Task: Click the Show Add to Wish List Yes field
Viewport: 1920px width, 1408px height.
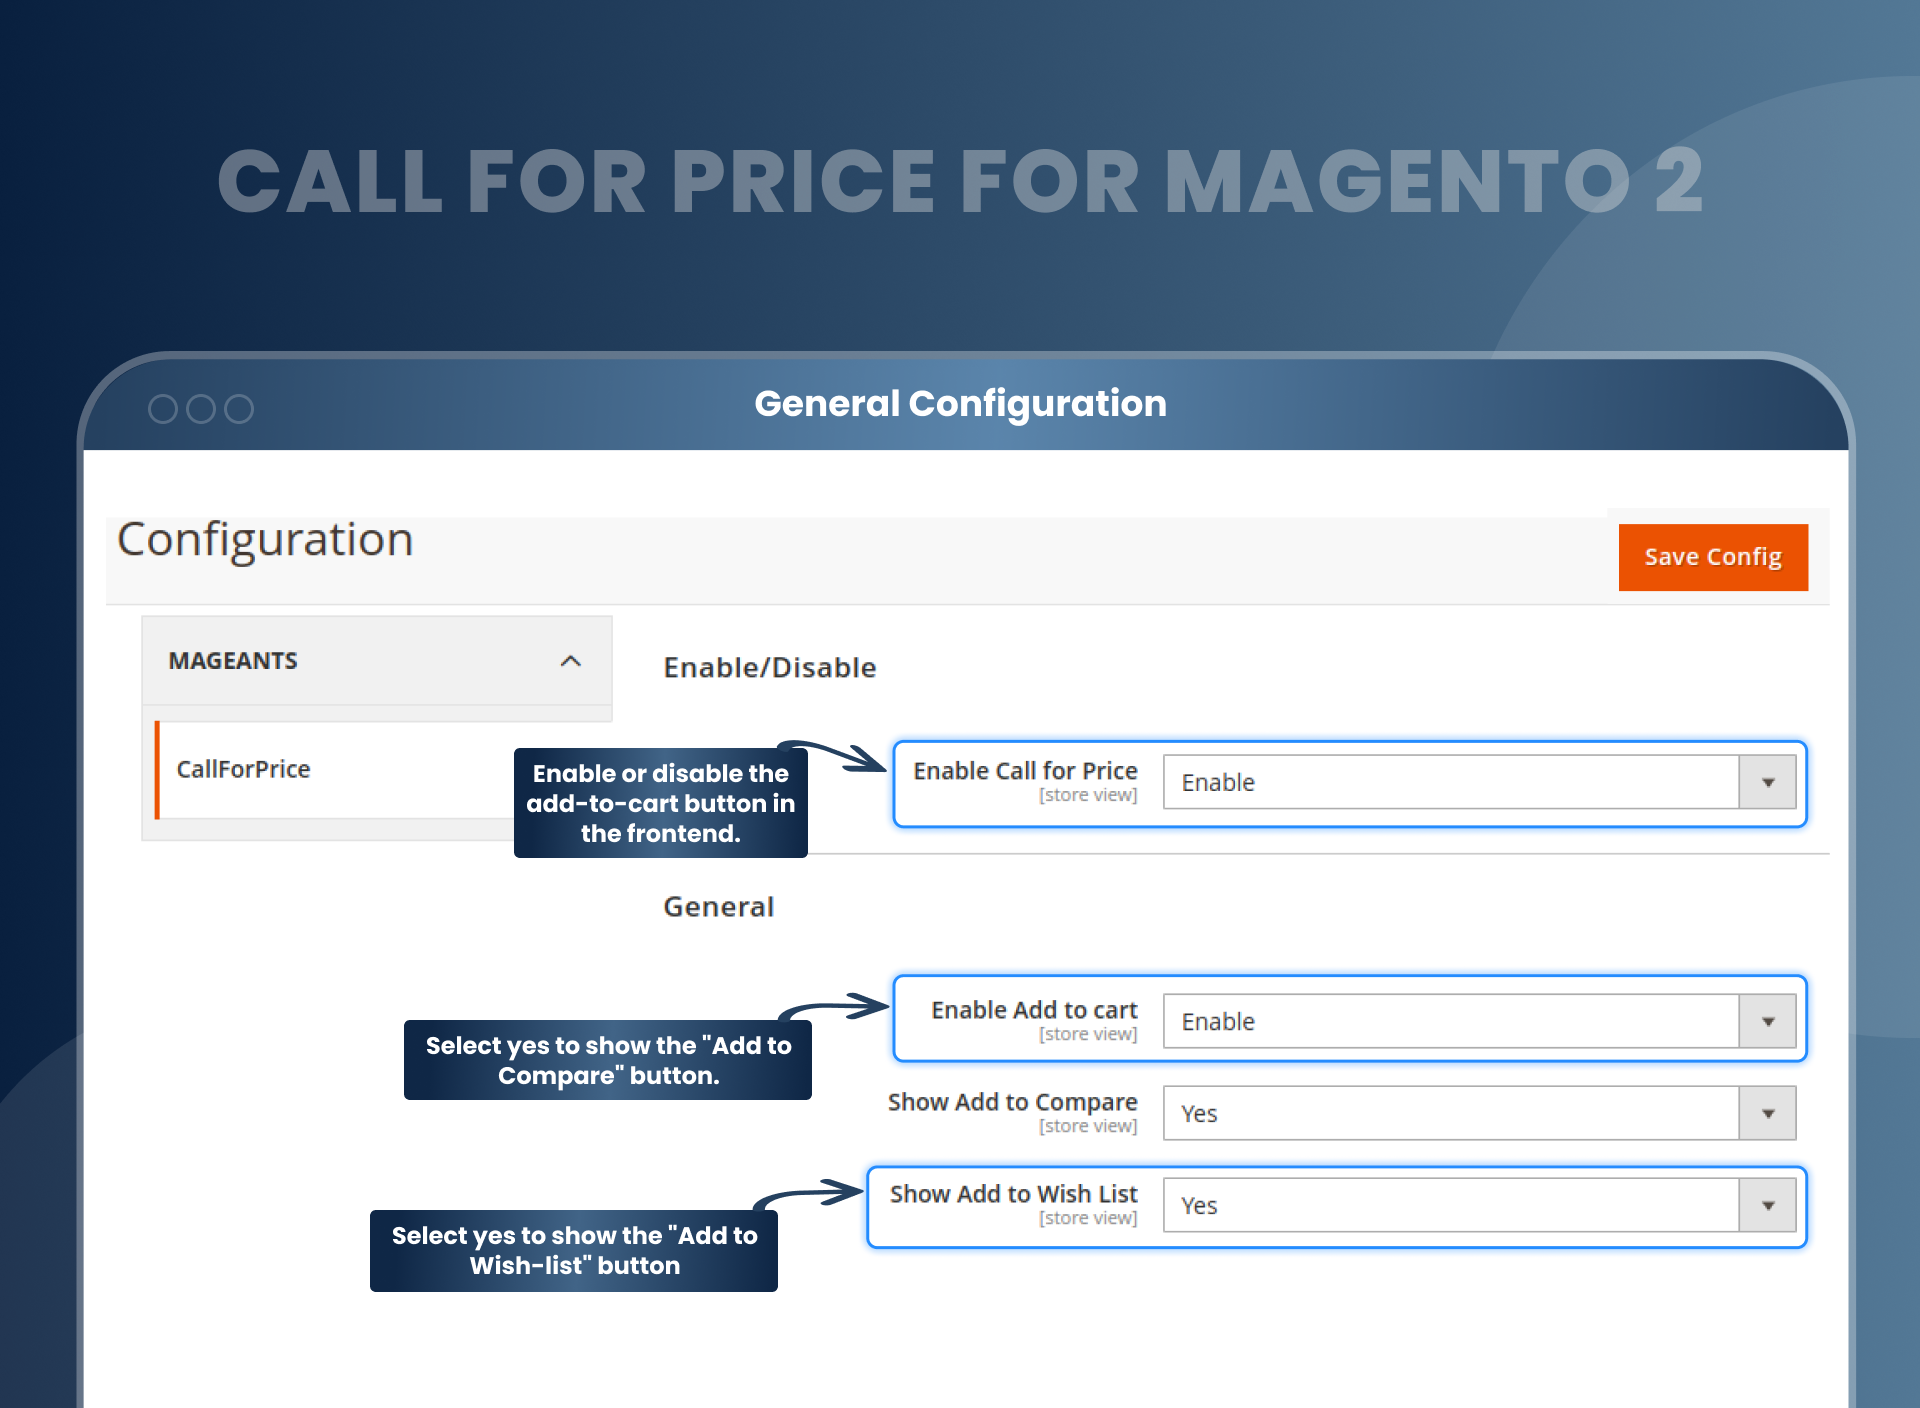Action: (x=1450, y=1205)
